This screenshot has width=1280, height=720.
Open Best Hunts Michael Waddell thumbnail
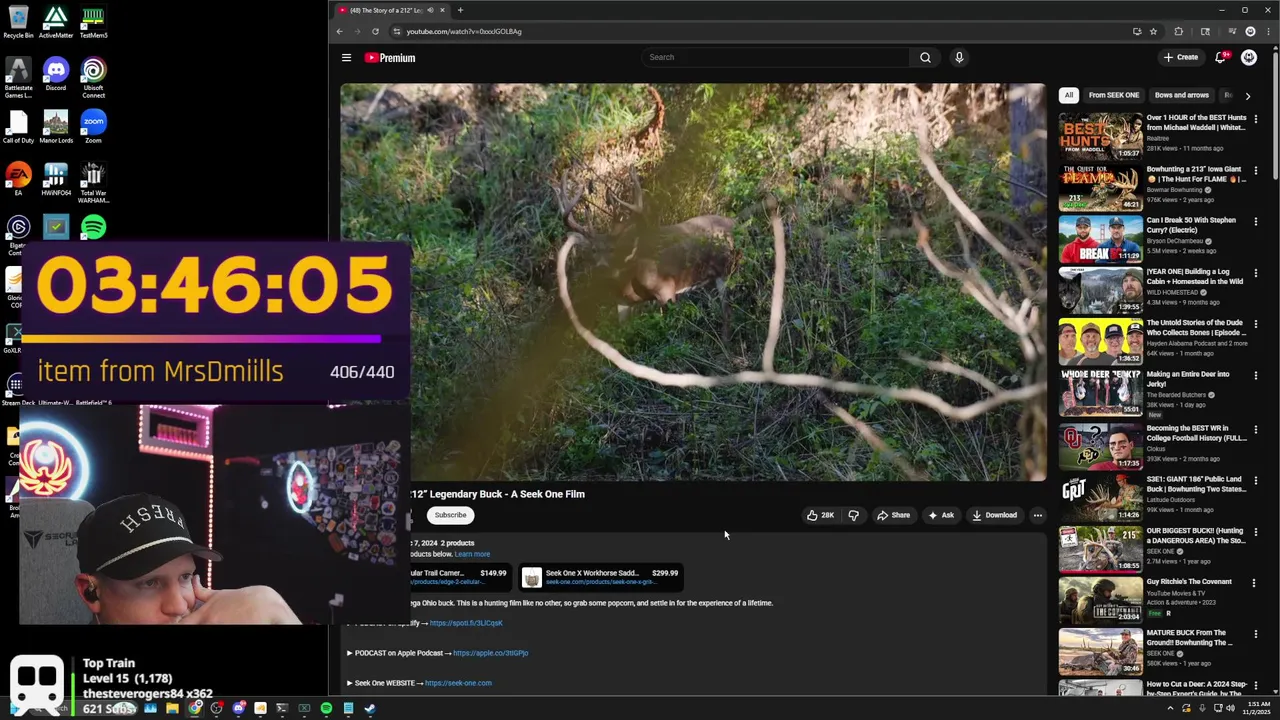[1100, 136]
